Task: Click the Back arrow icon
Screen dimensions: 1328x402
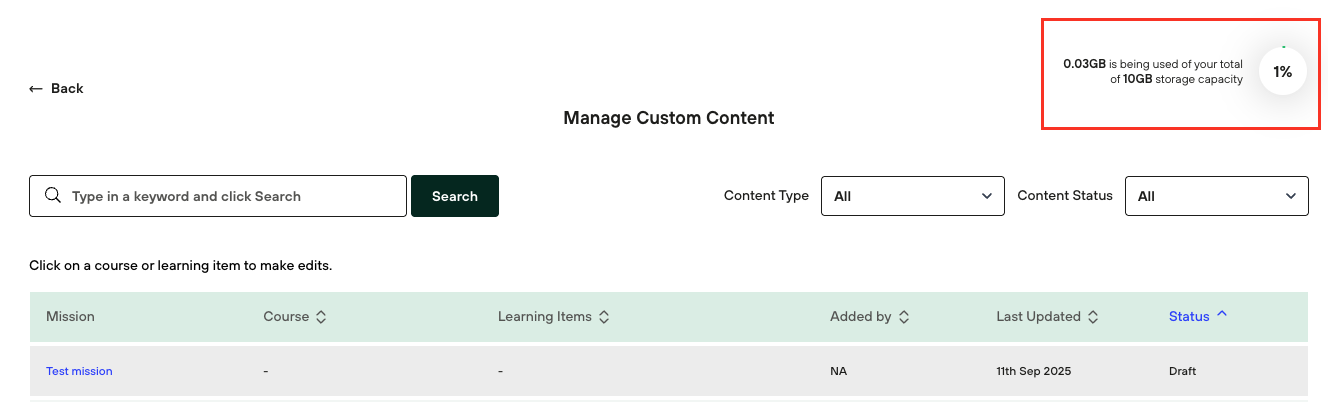Action: (x=36, y=89)
